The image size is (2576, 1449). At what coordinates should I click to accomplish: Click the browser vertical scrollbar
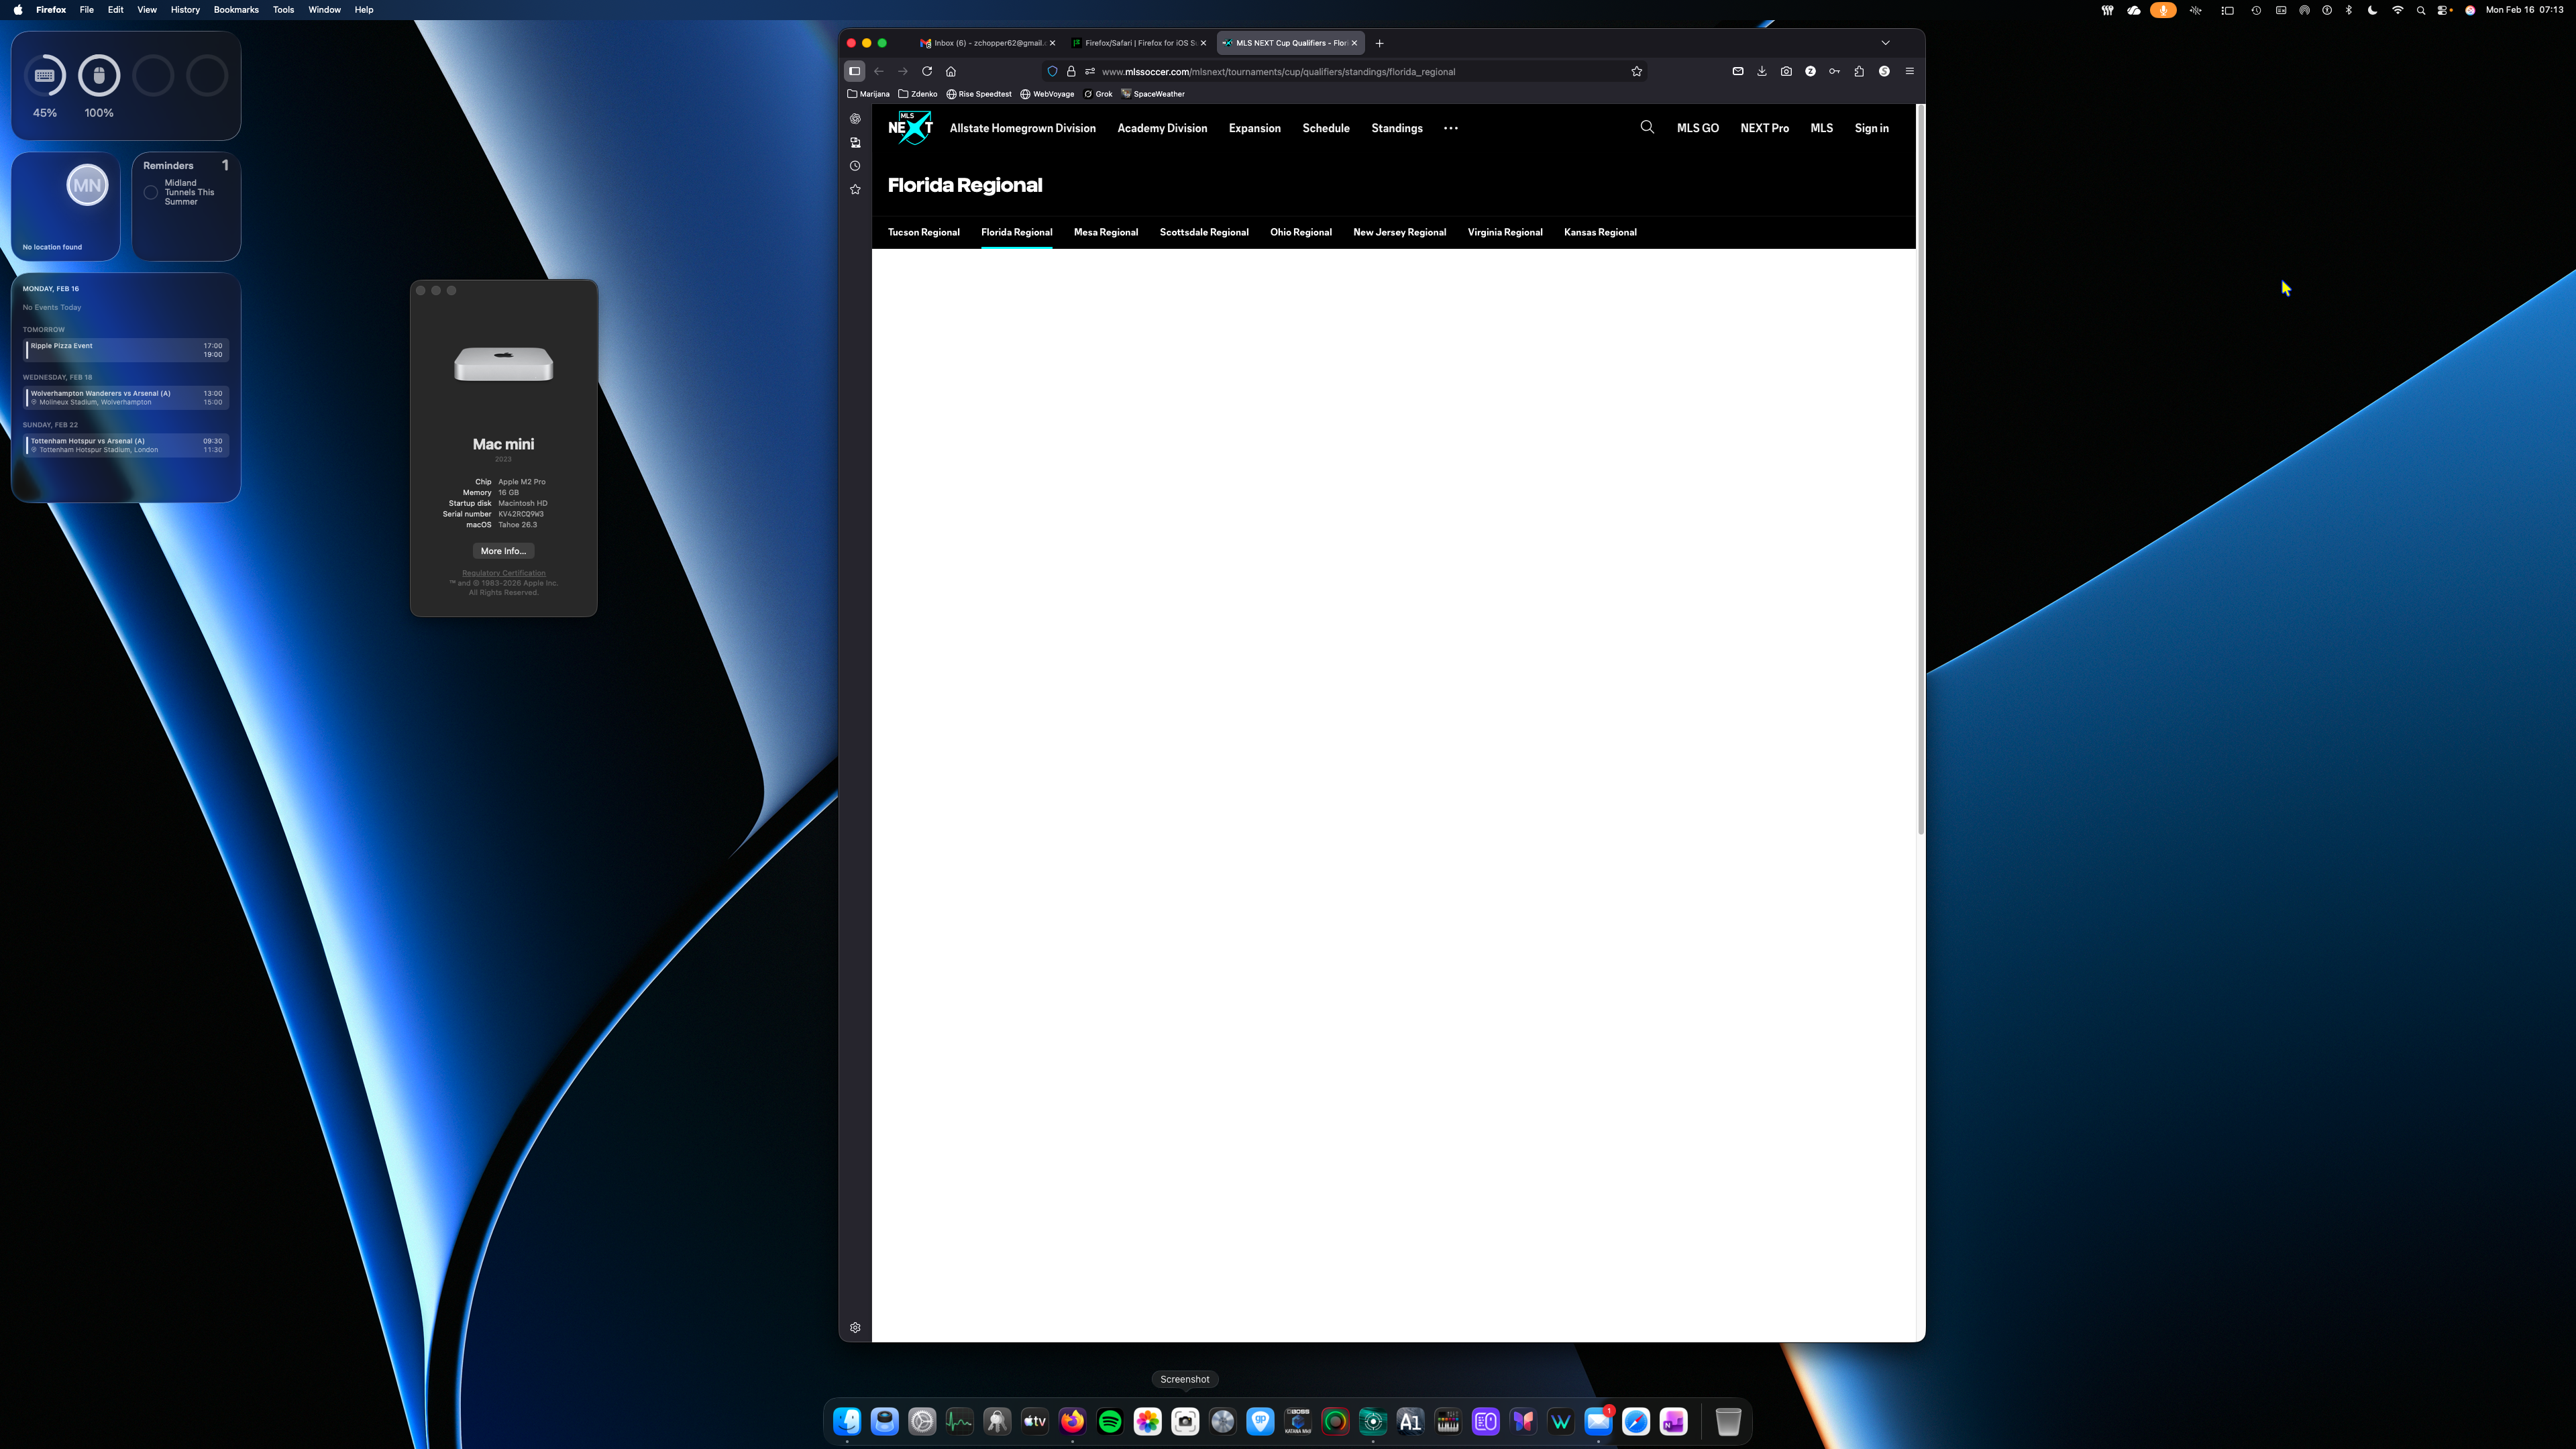pos(1920,470)
